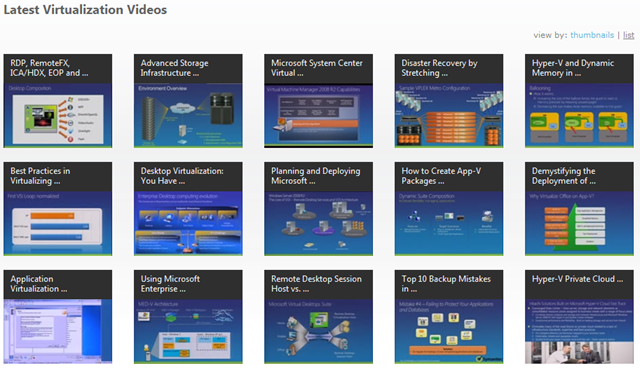Image resolution: width=640 pixels, height=368 pixels.
Task: Open the Disaster Recovery by Stretching video thumbnail
Action: pos(449,101)
